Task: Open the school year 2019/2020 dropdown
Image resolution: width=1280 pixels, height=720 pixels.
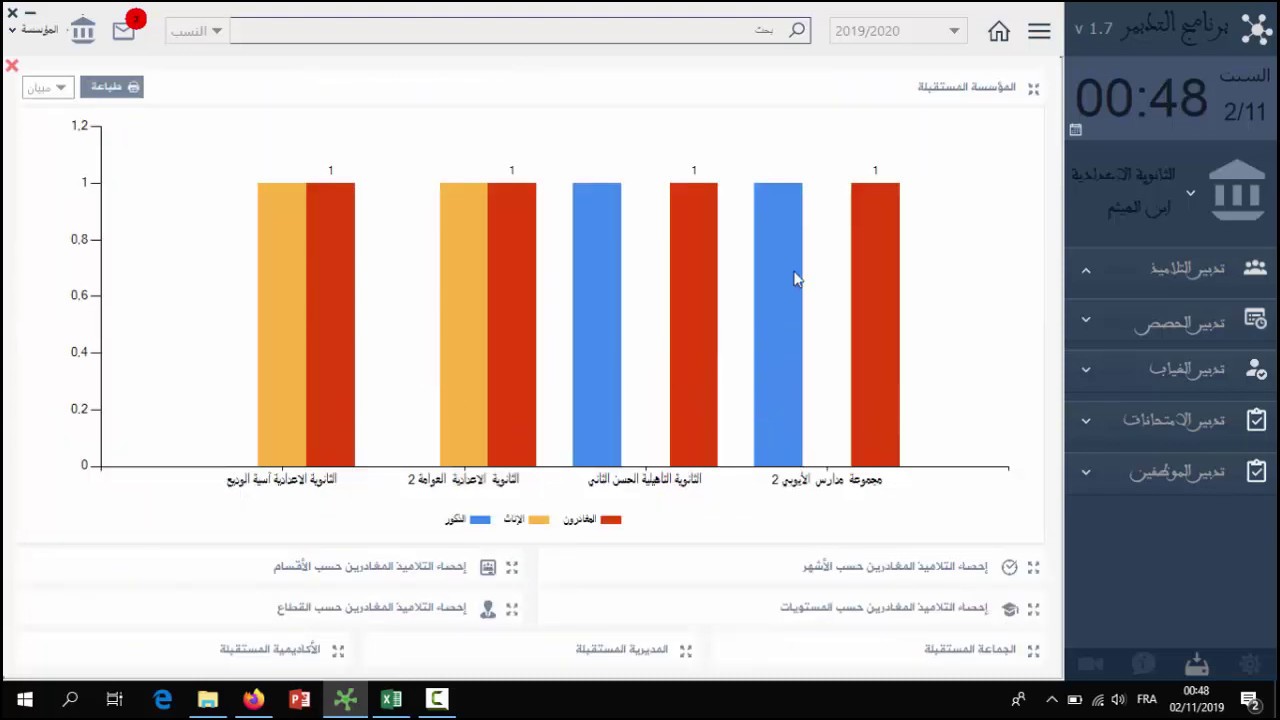Action: [897, 31]
